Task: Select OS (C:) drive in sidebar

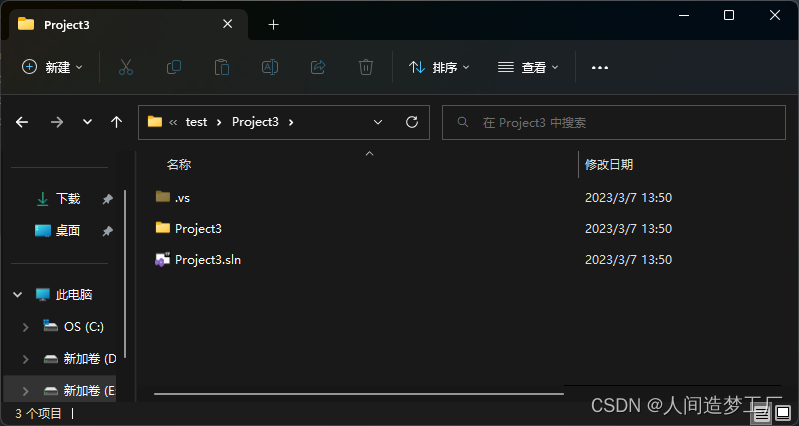Action: 84,327
